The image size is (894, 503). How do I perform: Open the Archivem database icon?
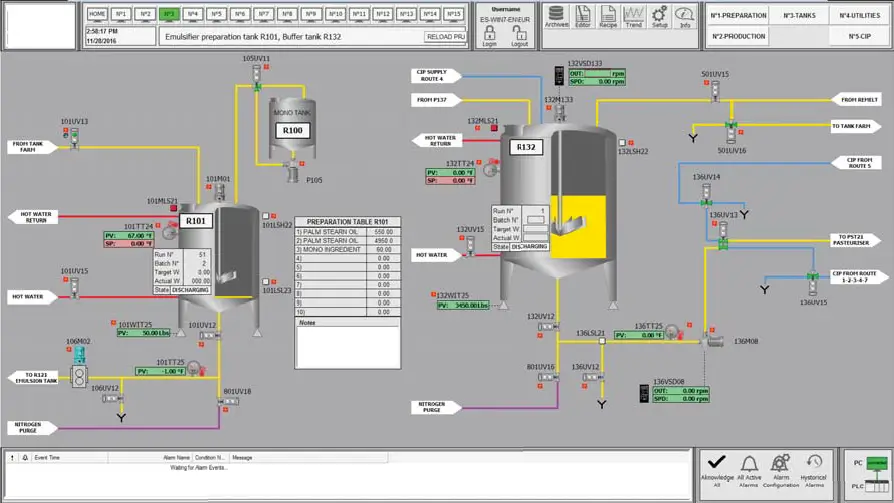(x=556, y=16)
